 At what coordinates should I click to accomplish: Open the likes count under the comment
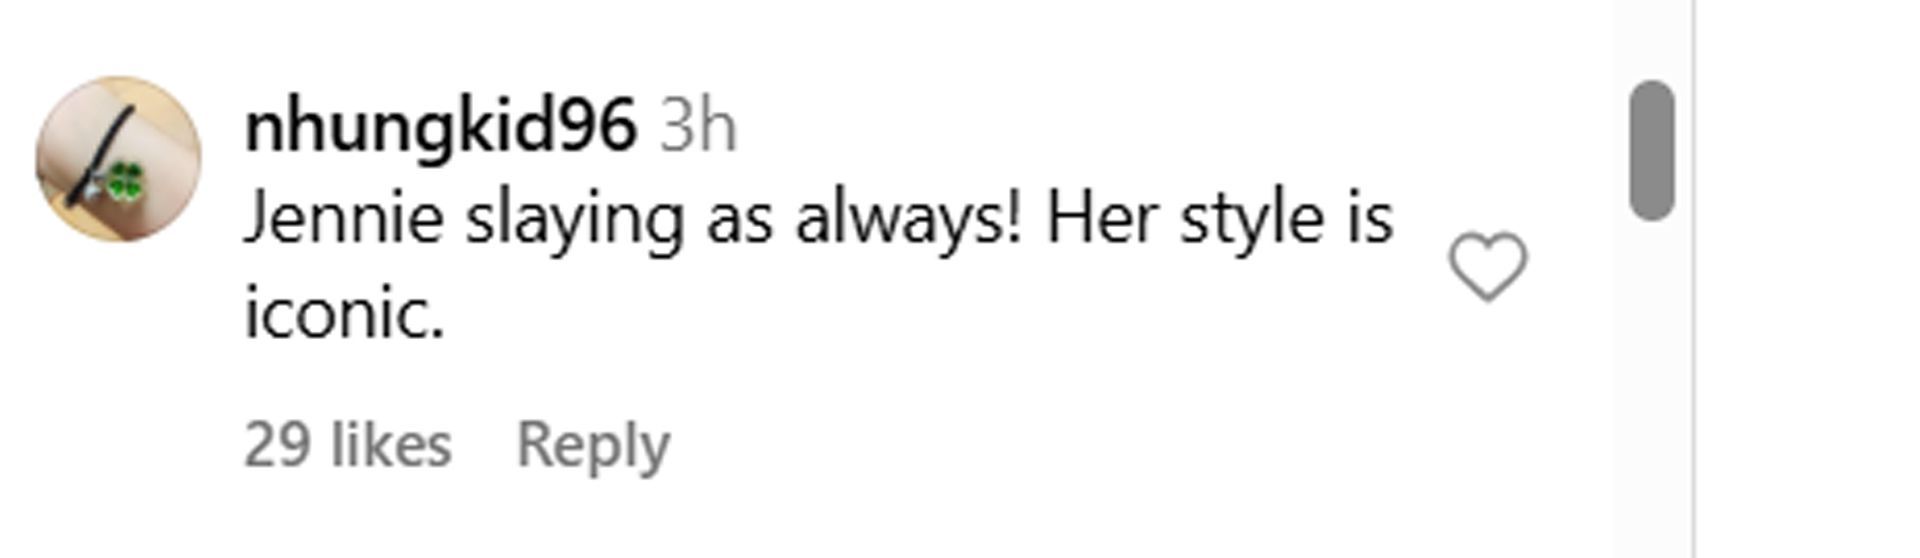[x=347, y=444]
